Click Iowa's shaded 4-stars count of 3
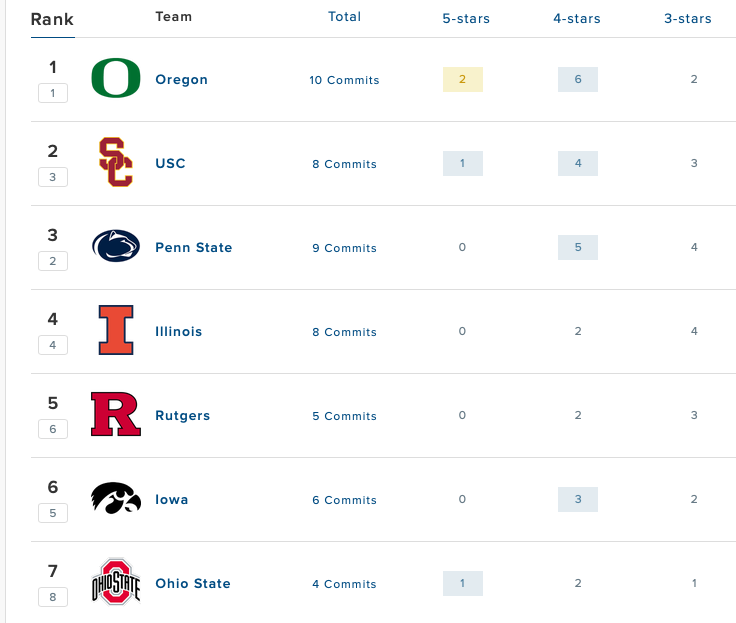Screen dimensions: 736x623 tap(578, 499)
